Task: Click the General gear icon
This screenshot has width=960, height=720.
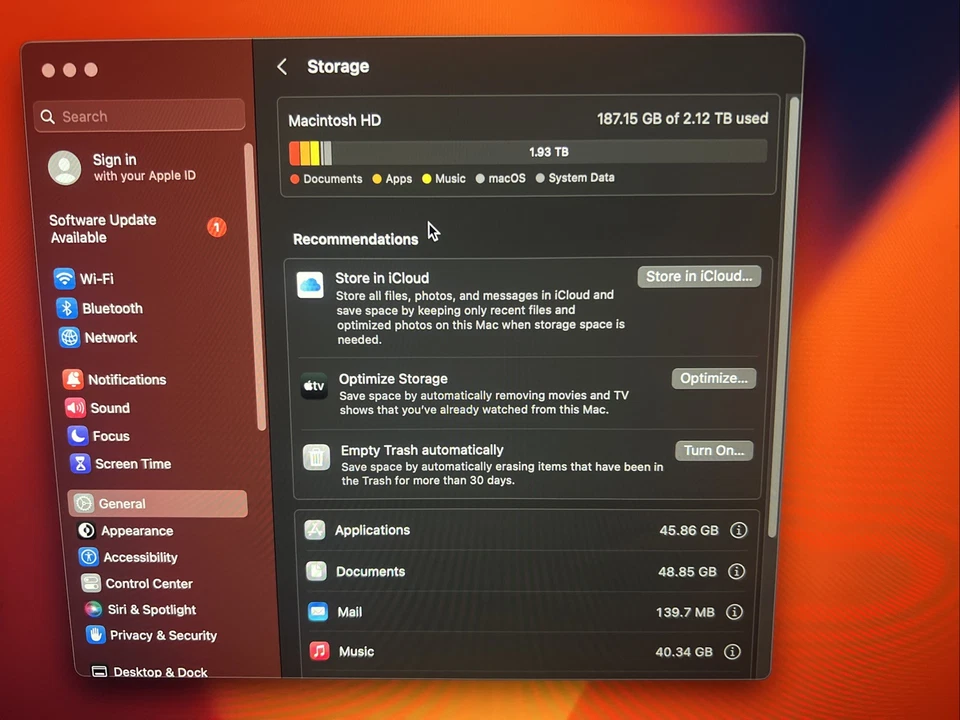Action: (84, 503)
